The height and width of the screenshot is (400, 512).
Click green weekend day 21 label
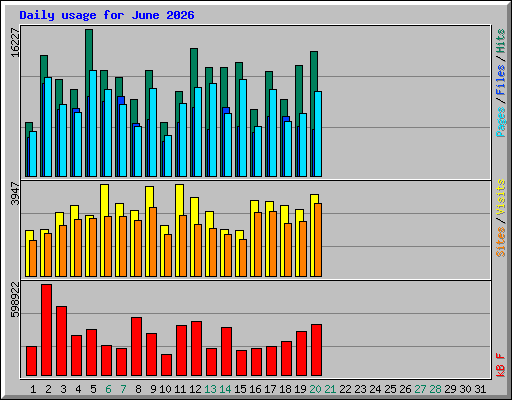point(330,389)
